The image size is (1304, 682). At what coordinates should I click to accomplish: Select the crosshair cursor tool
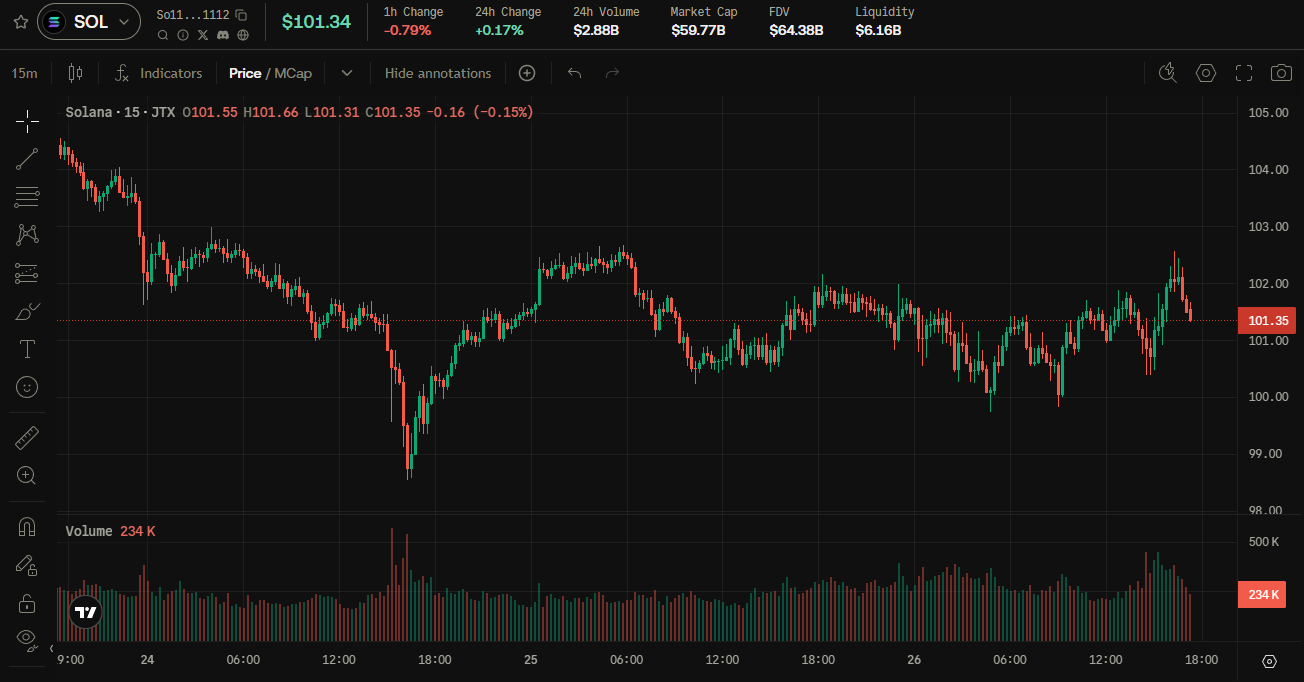pyautogui.click(x=27, y=121)
